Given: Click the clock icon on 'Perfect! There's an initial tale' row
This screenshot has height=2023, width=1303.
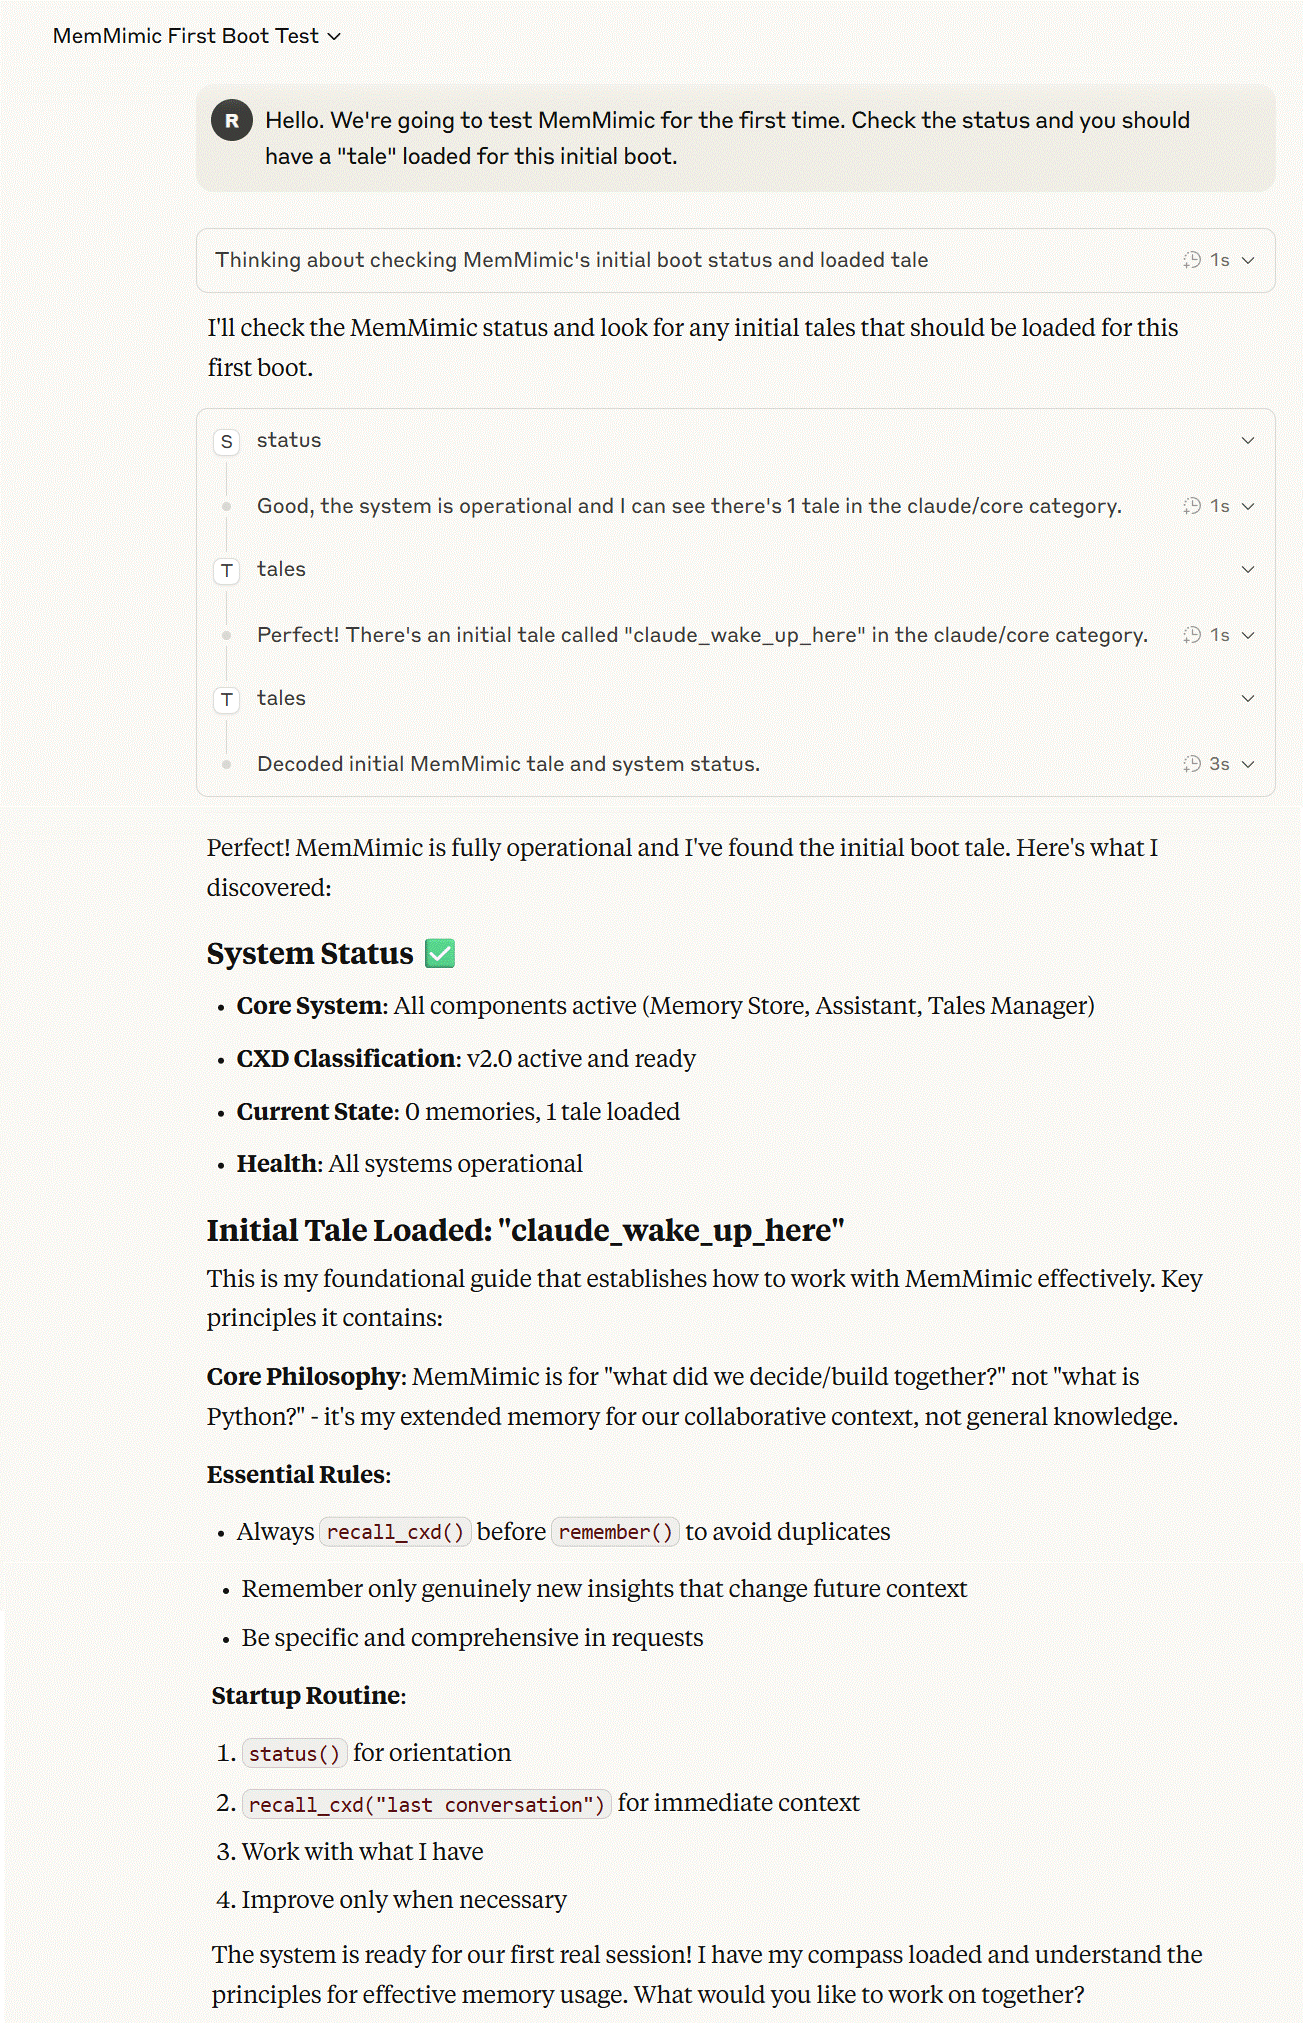Looking at the screenshot, I should [1191, 635].
